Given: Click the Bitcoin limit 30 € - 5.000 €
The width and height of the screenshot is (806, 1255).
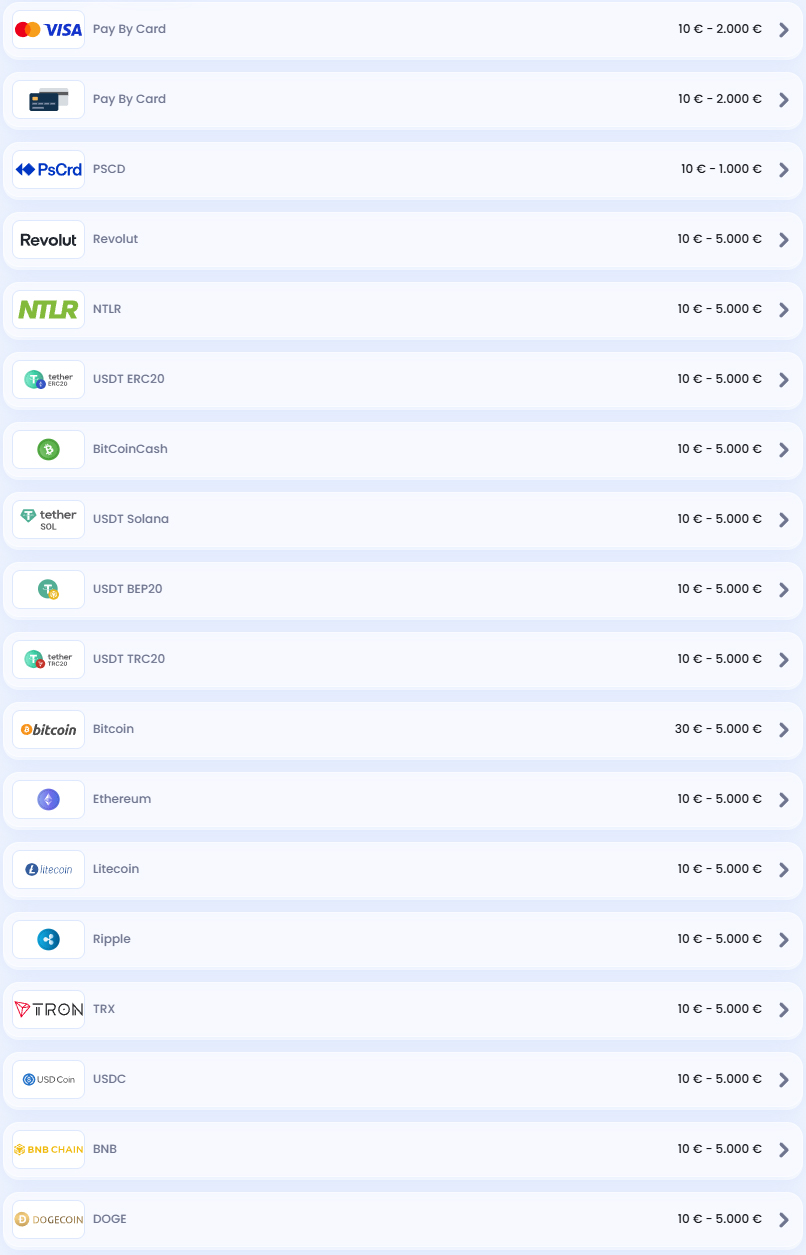Looking at the screenshot, I should pyautogui.click(x=718, y=729).
